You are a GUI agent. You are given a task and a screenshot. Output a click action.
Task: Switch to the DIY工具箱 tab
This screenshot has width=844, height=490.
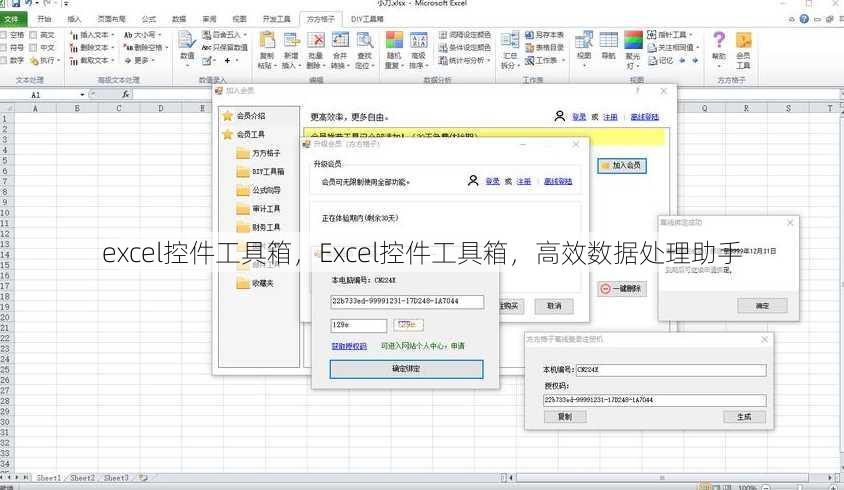click(x=368, y=19)
